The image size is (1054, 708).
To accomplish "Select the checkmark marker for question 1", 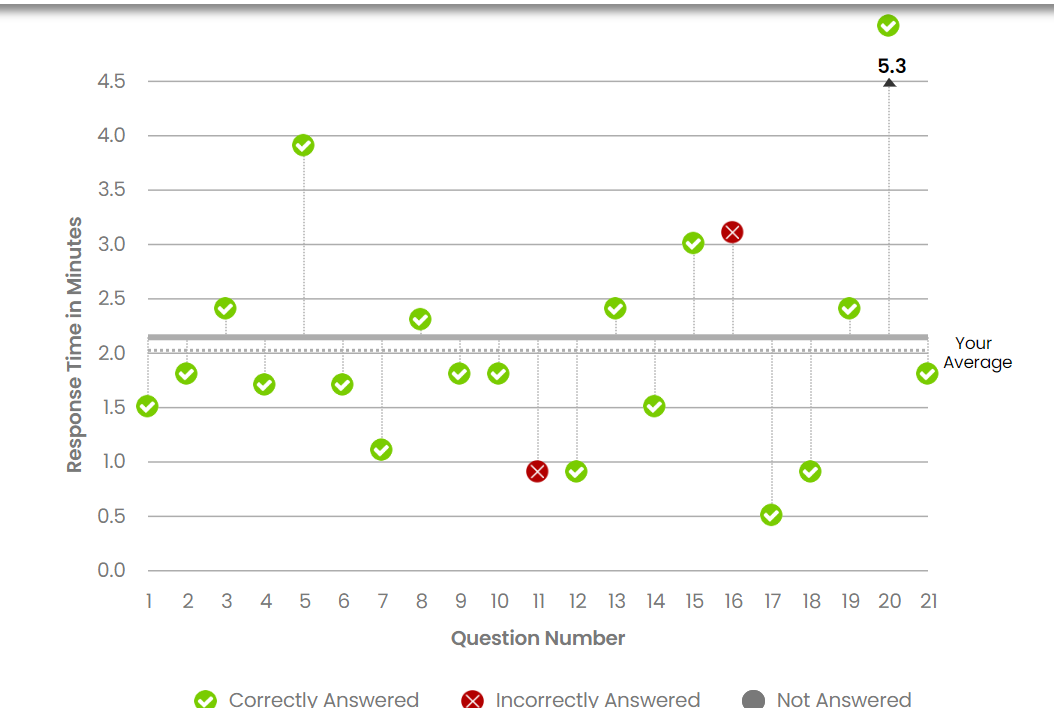I will [147, 406].
